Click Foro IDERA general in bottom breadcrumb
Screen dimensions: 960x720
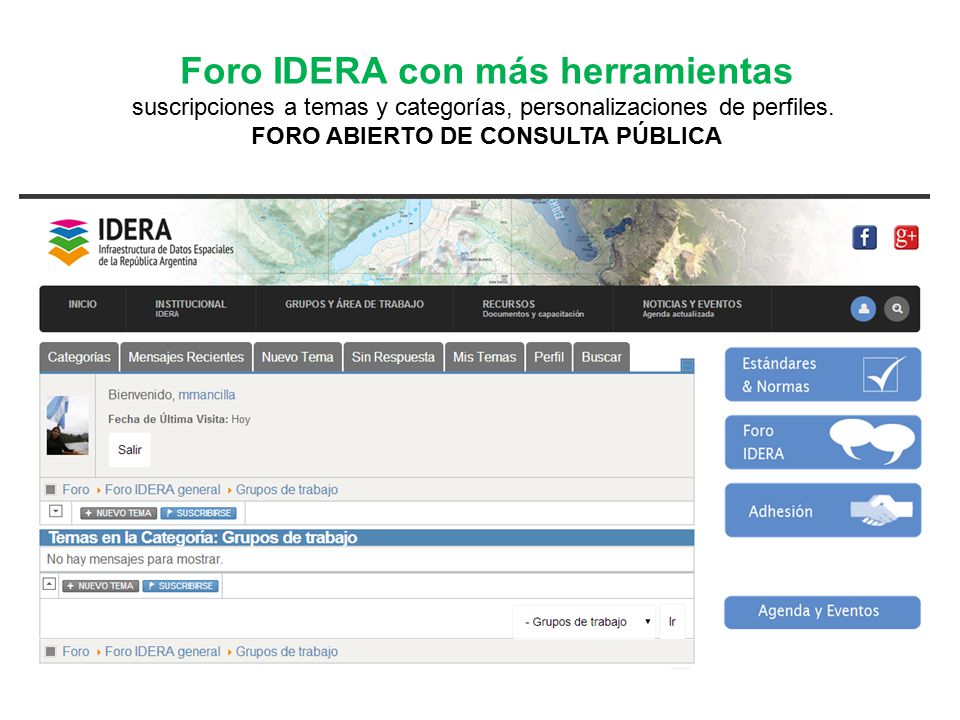click(162, 651)
